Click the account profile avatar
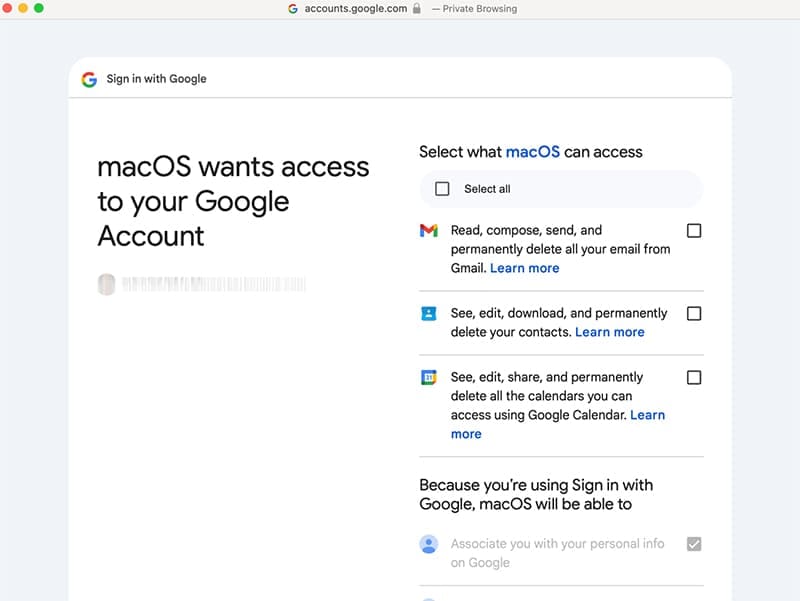This screenshot has height=601, width=800. pos(107,283)
